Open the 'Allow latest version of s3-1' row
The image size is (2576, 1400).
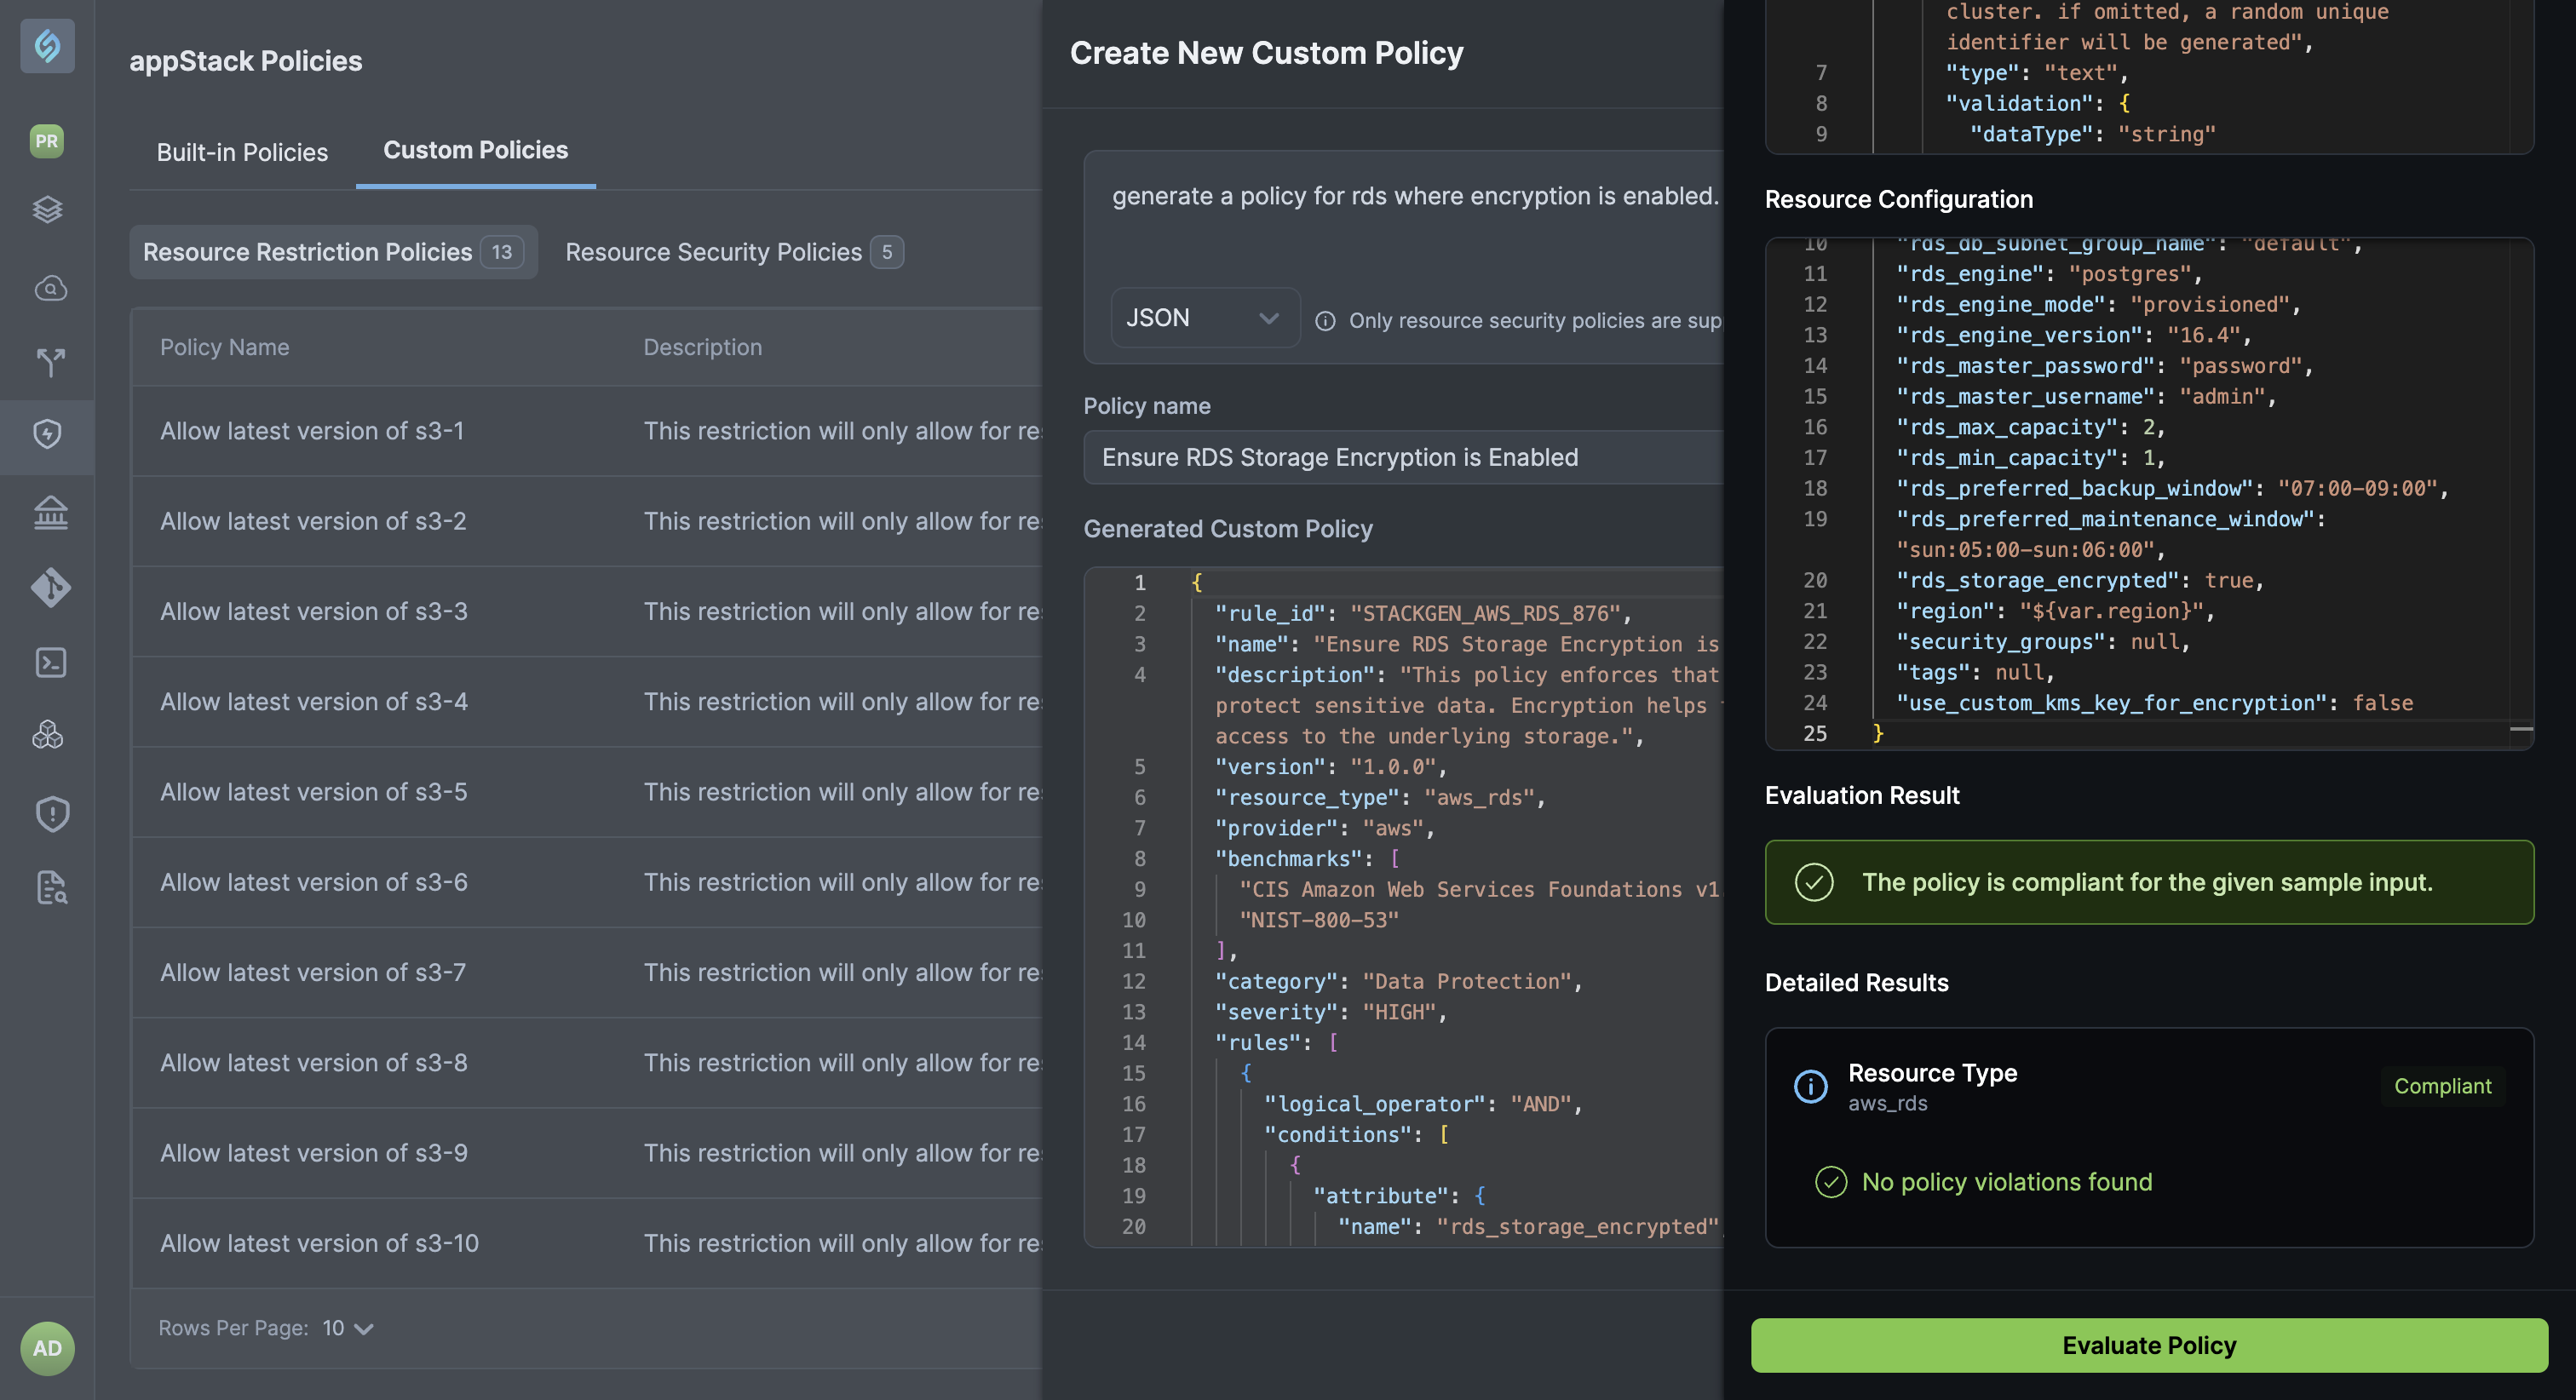coord(312,431)
